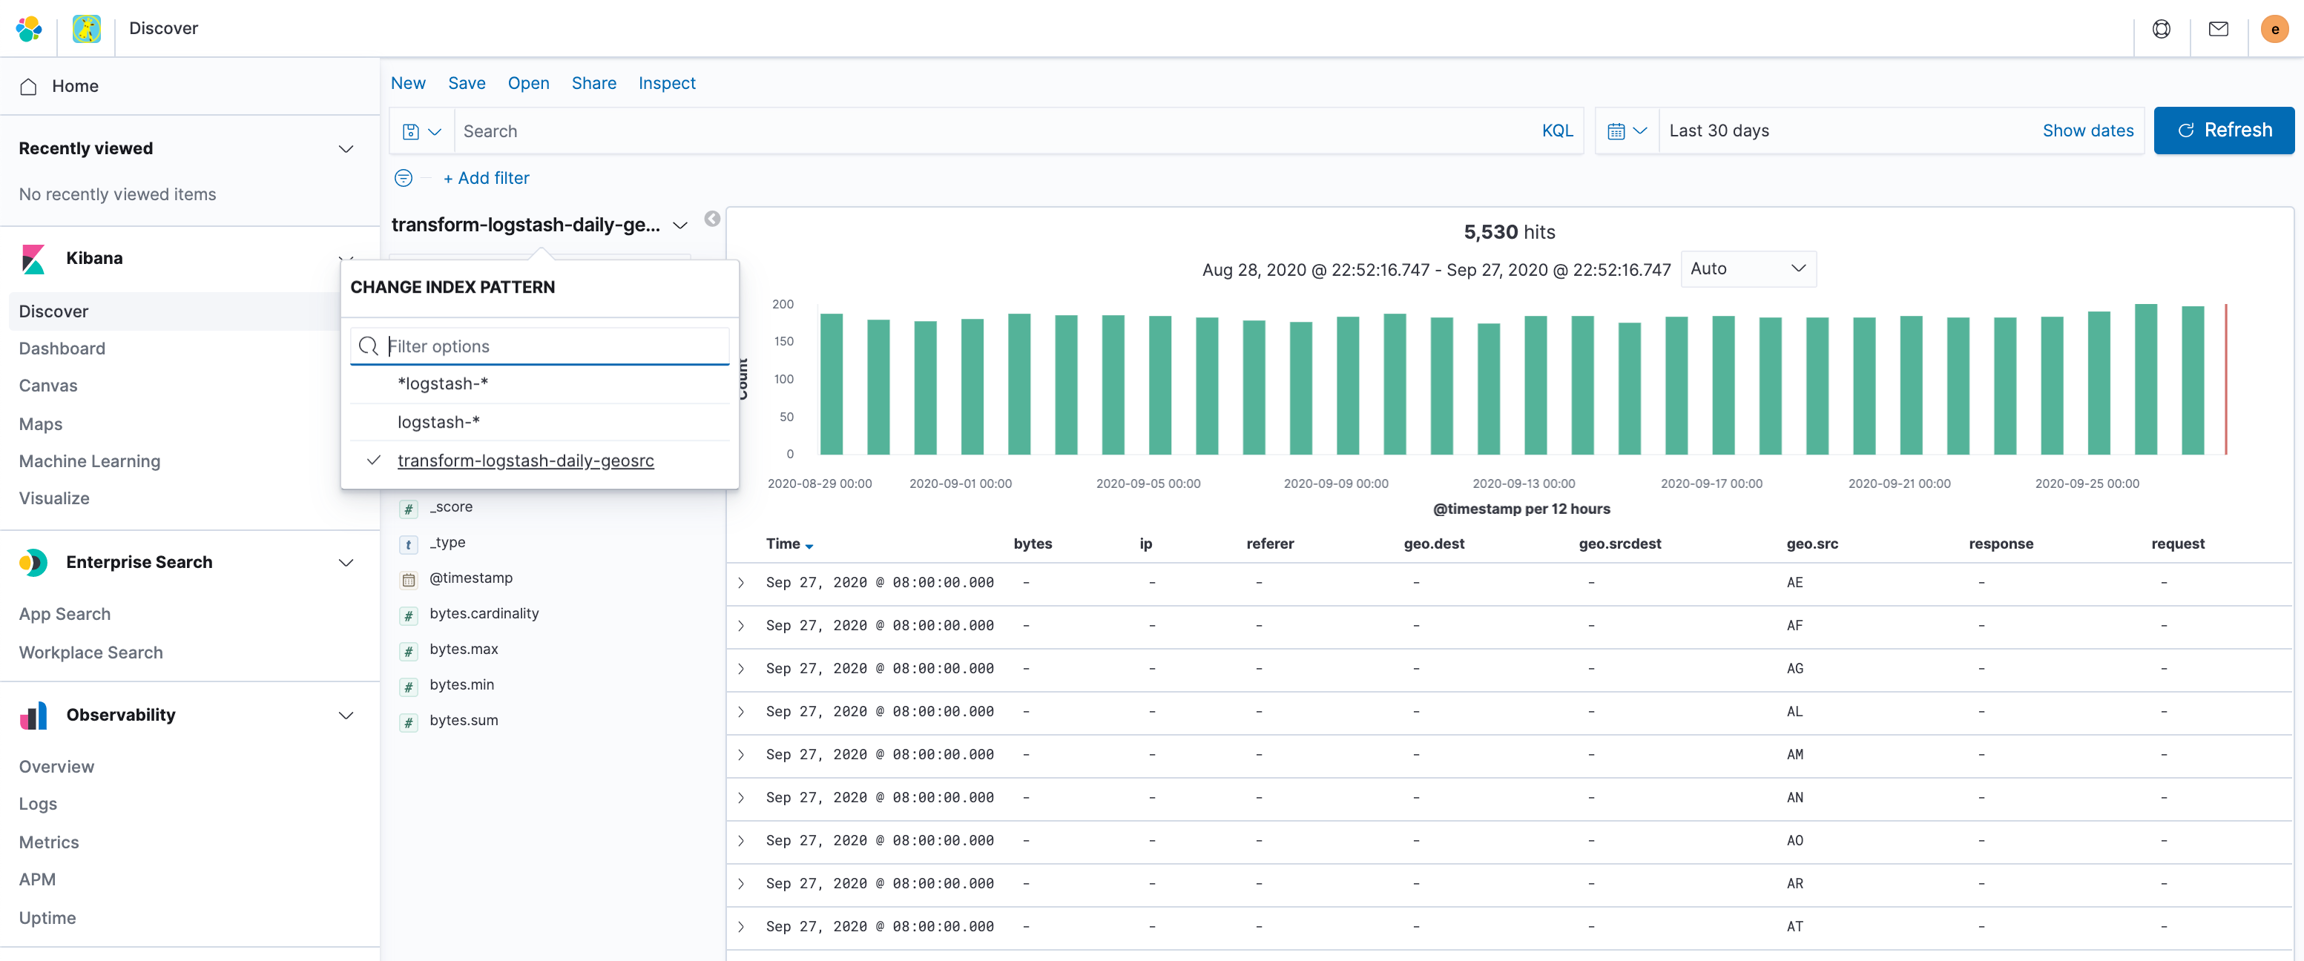The width and height of the screenshot is (2304, 961).
Task: Click the last histogram bar
Action: [2192, 380]
